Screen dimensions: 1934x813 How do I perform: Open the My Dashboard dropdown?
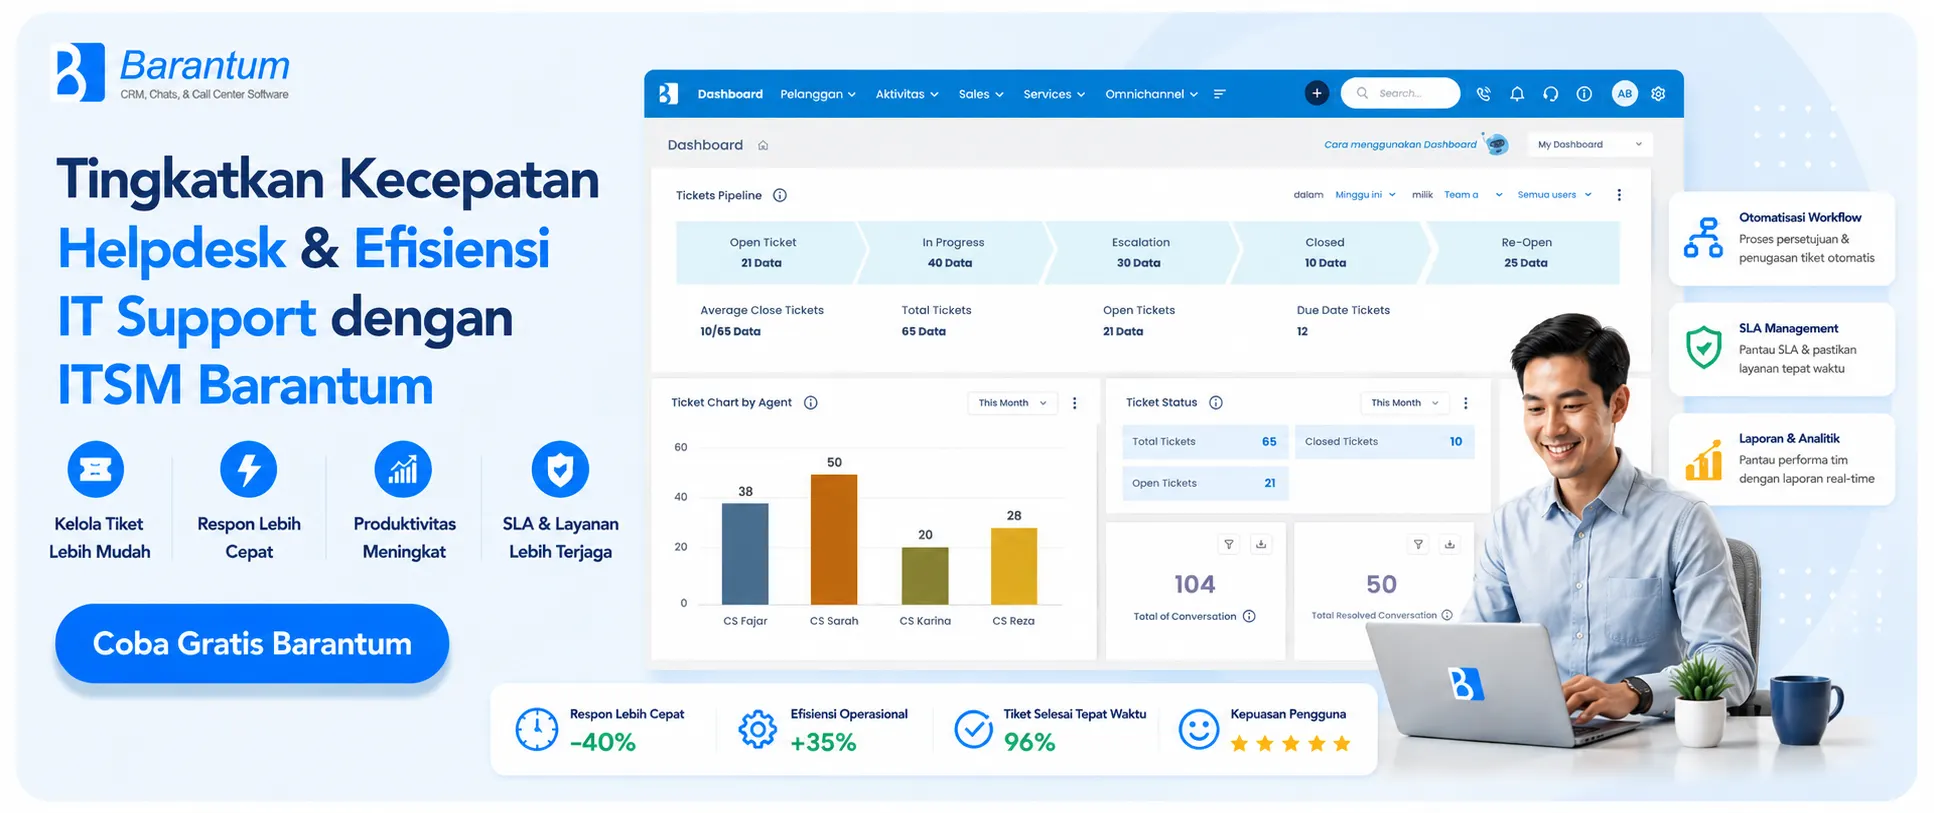pyautogui.click(x=1590, y=145)
